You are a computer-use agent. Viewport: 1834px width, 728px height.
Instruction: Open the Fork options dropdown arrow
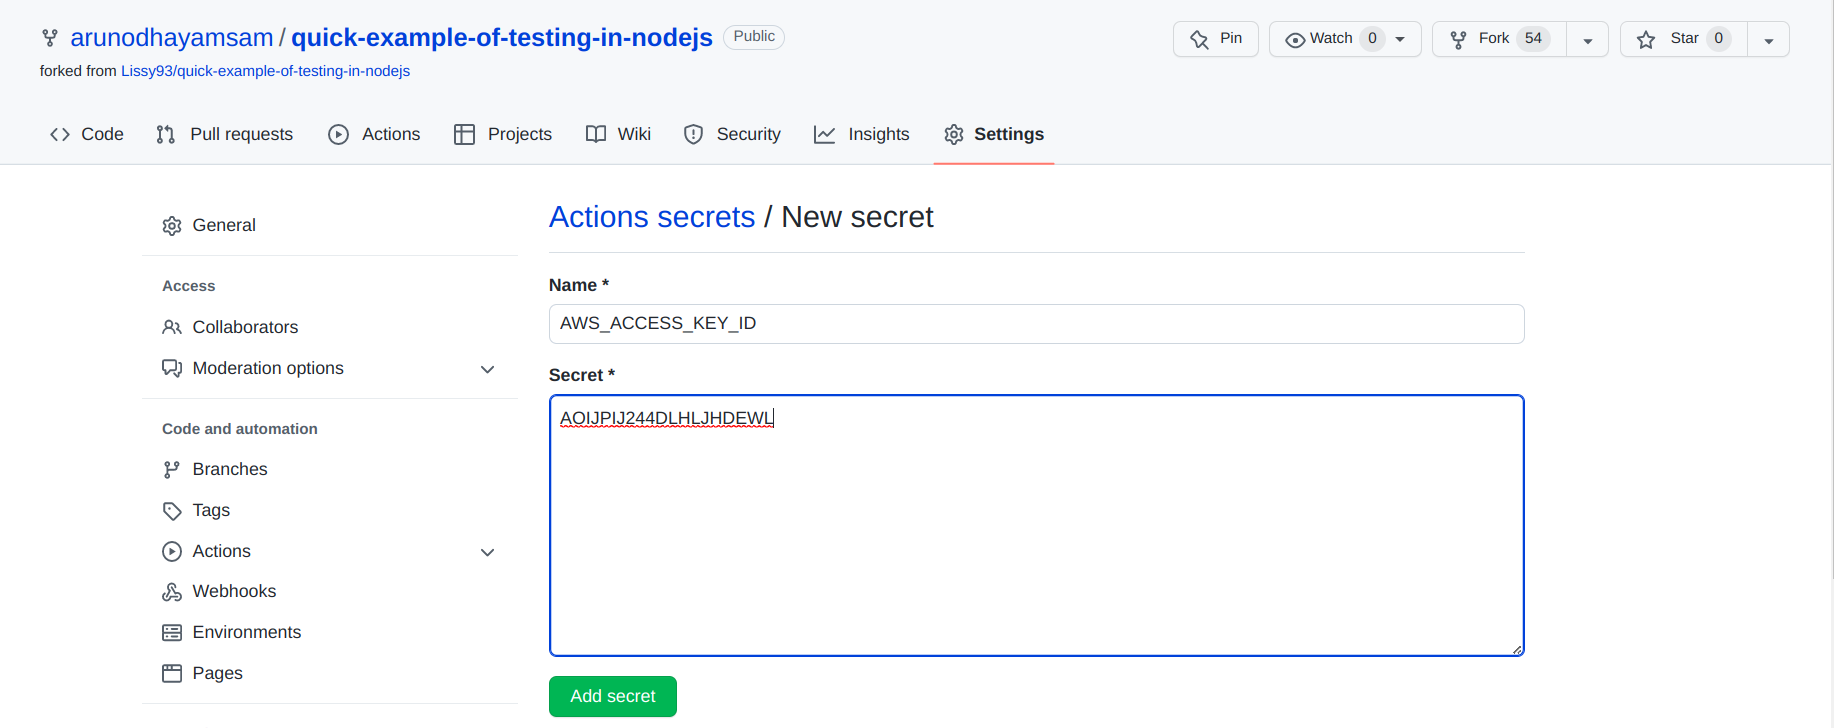pos(1587,40)
